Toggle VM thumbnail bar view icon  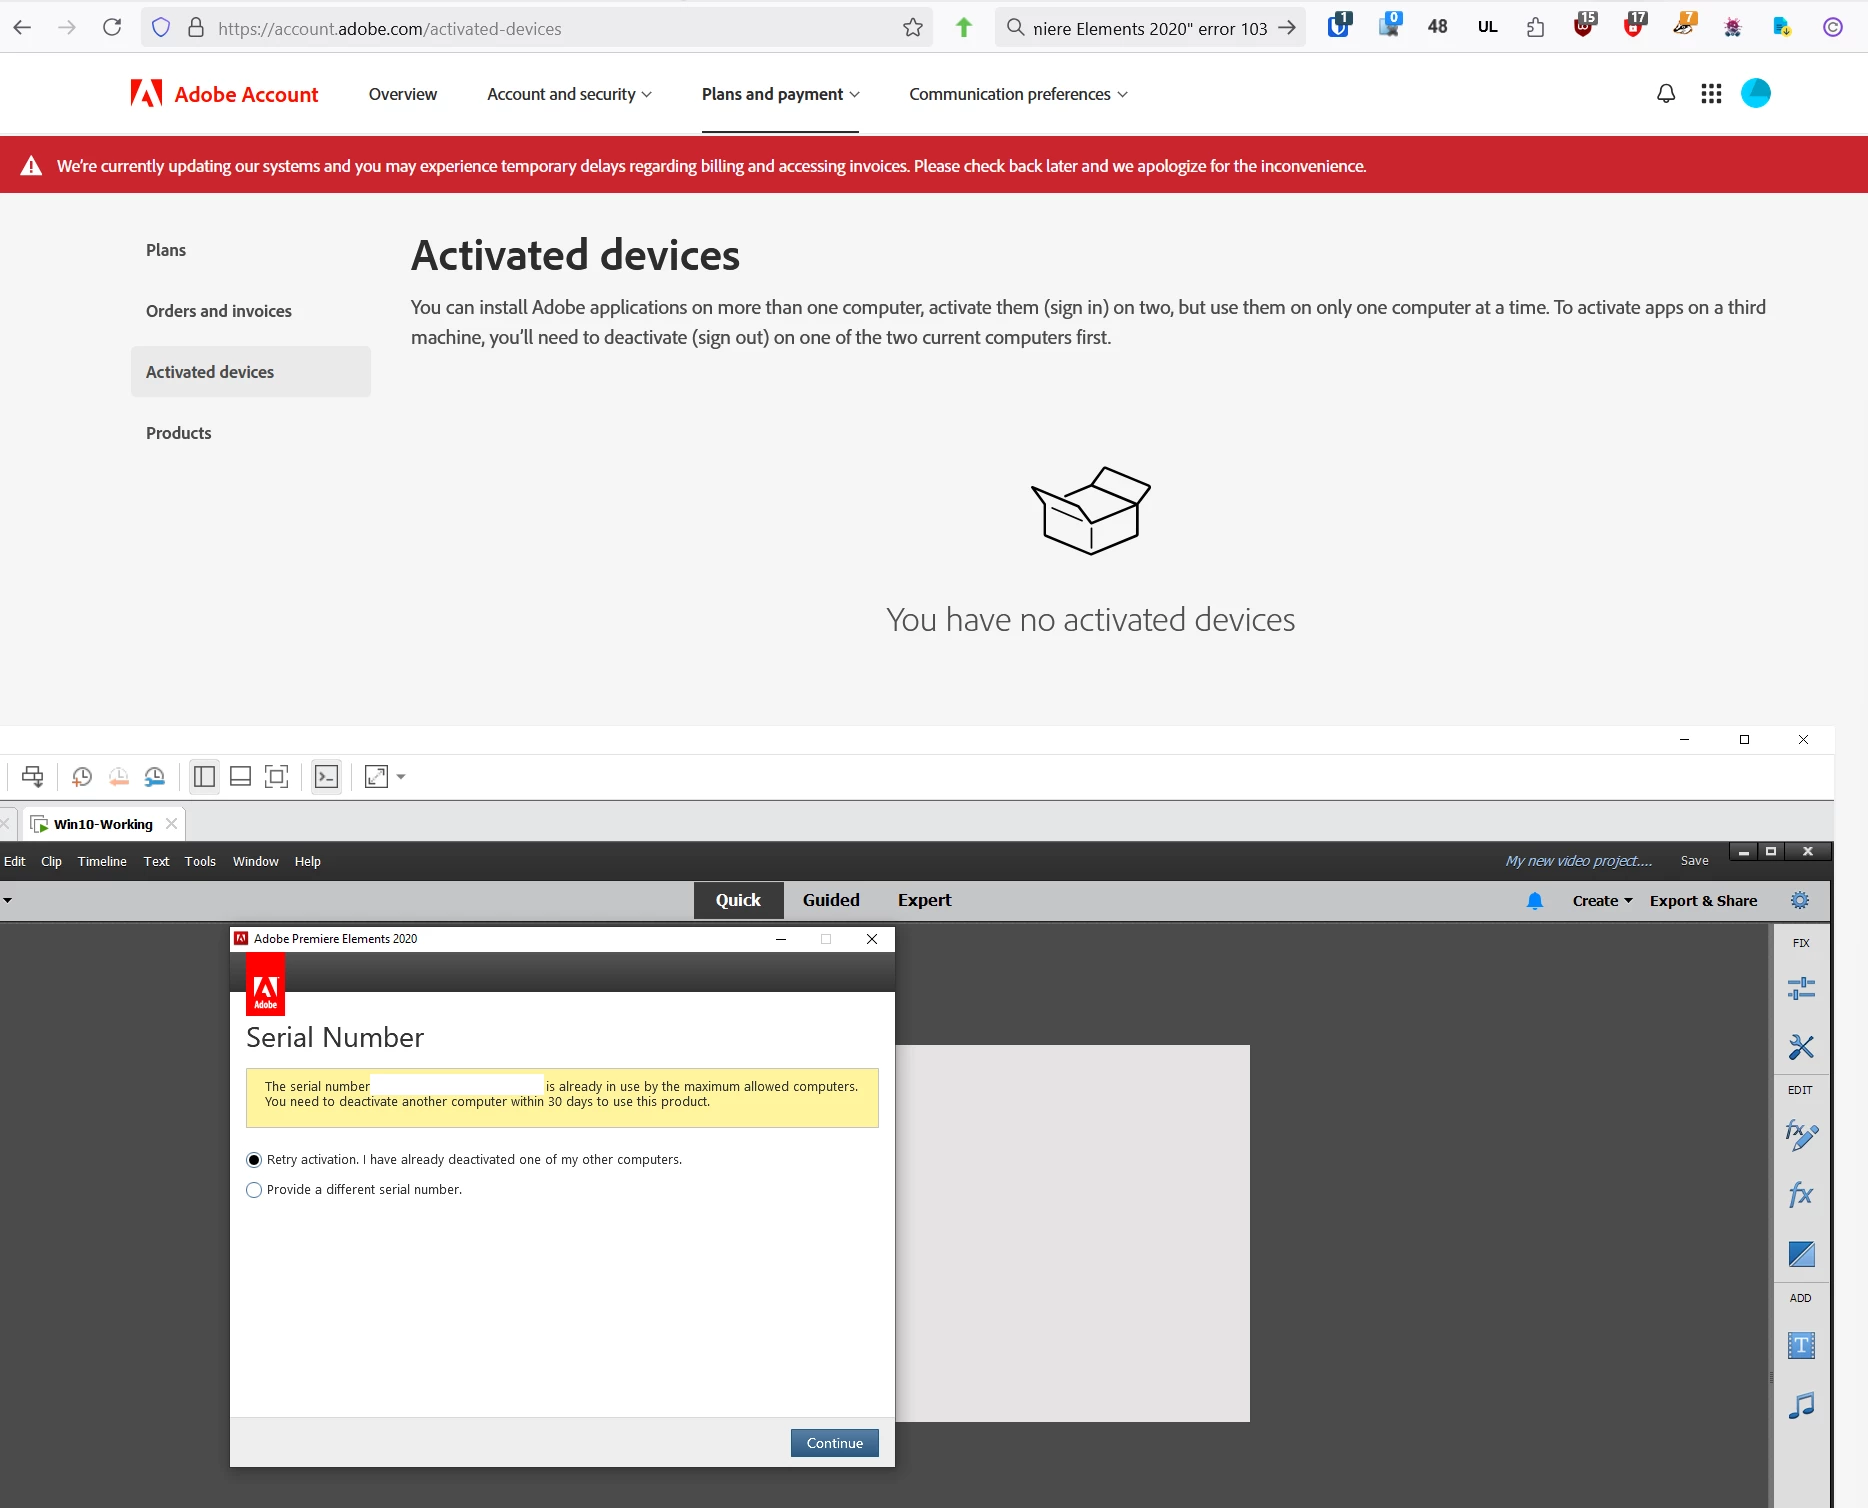coord(240,777)
